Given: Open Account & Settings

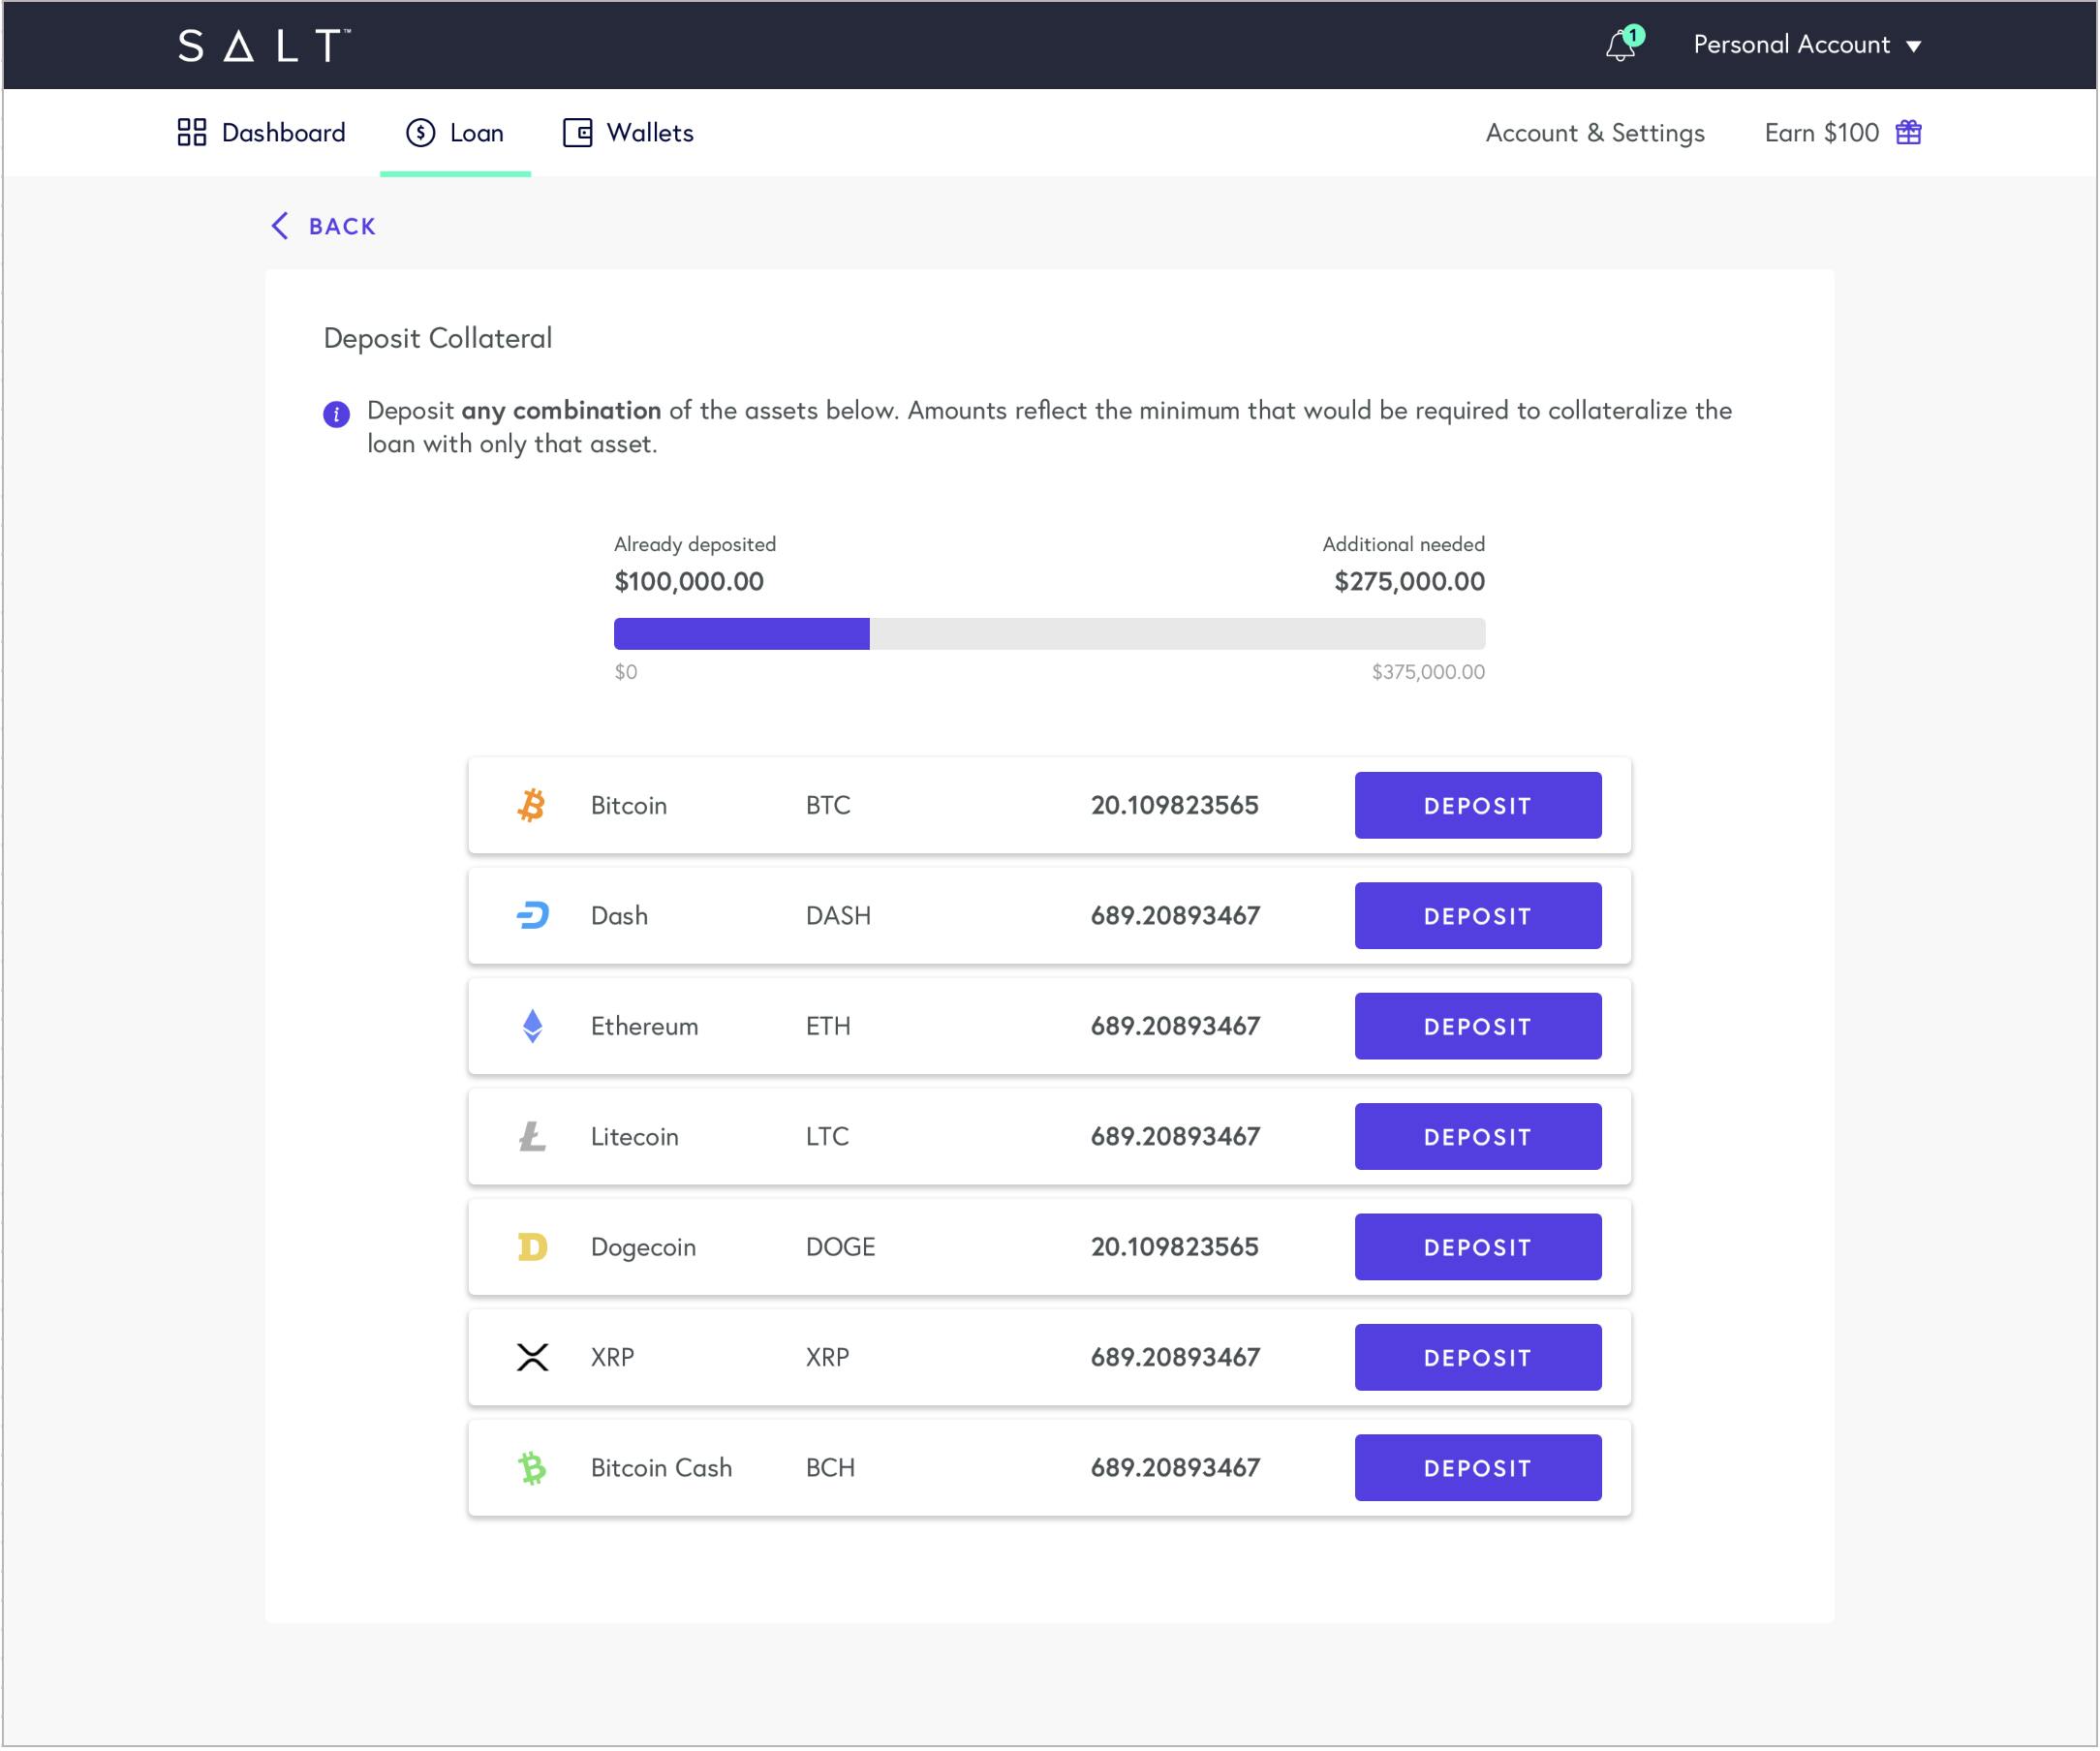Looking at the screenshot, I should 1595,133.
